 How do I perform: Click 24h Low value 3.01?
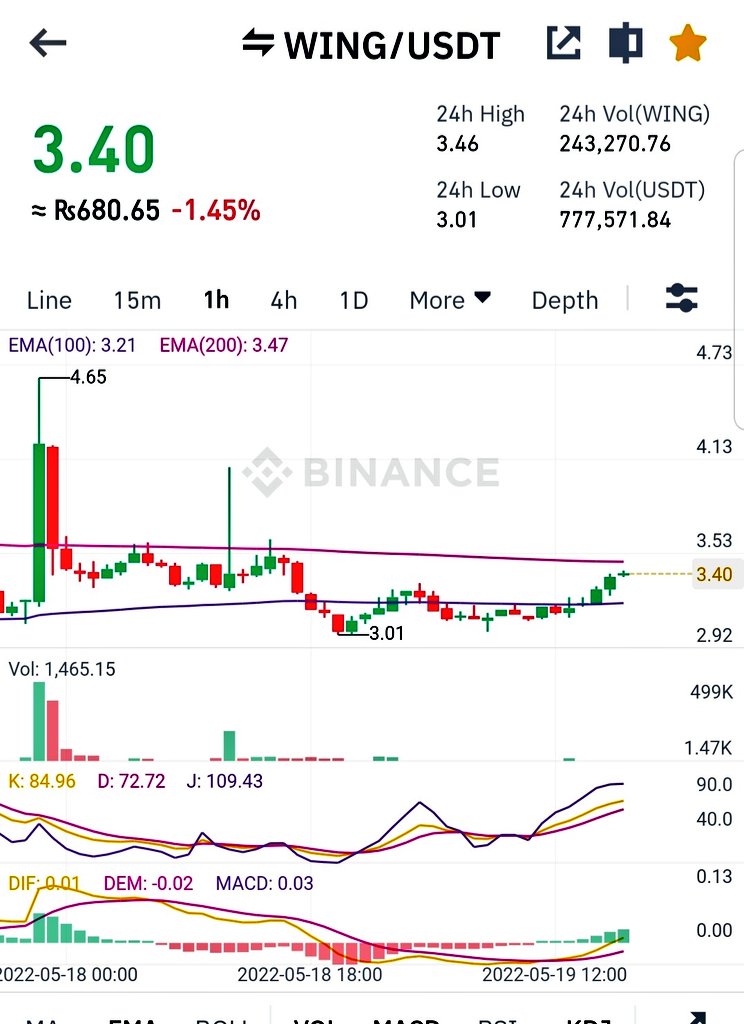456,219
